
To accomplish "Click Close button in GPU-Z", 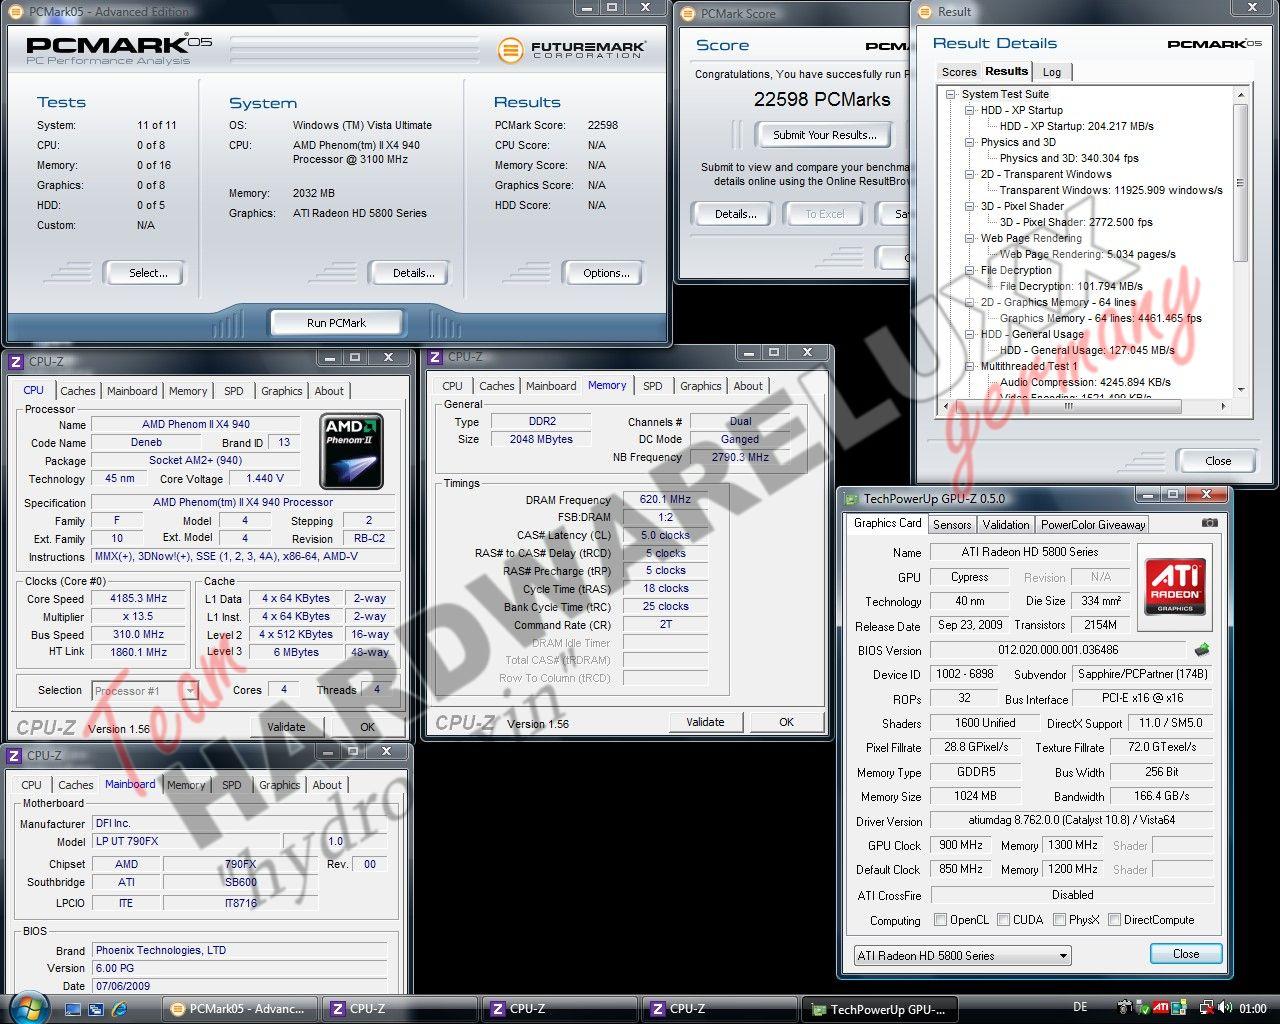I will tap(1186, 954).
